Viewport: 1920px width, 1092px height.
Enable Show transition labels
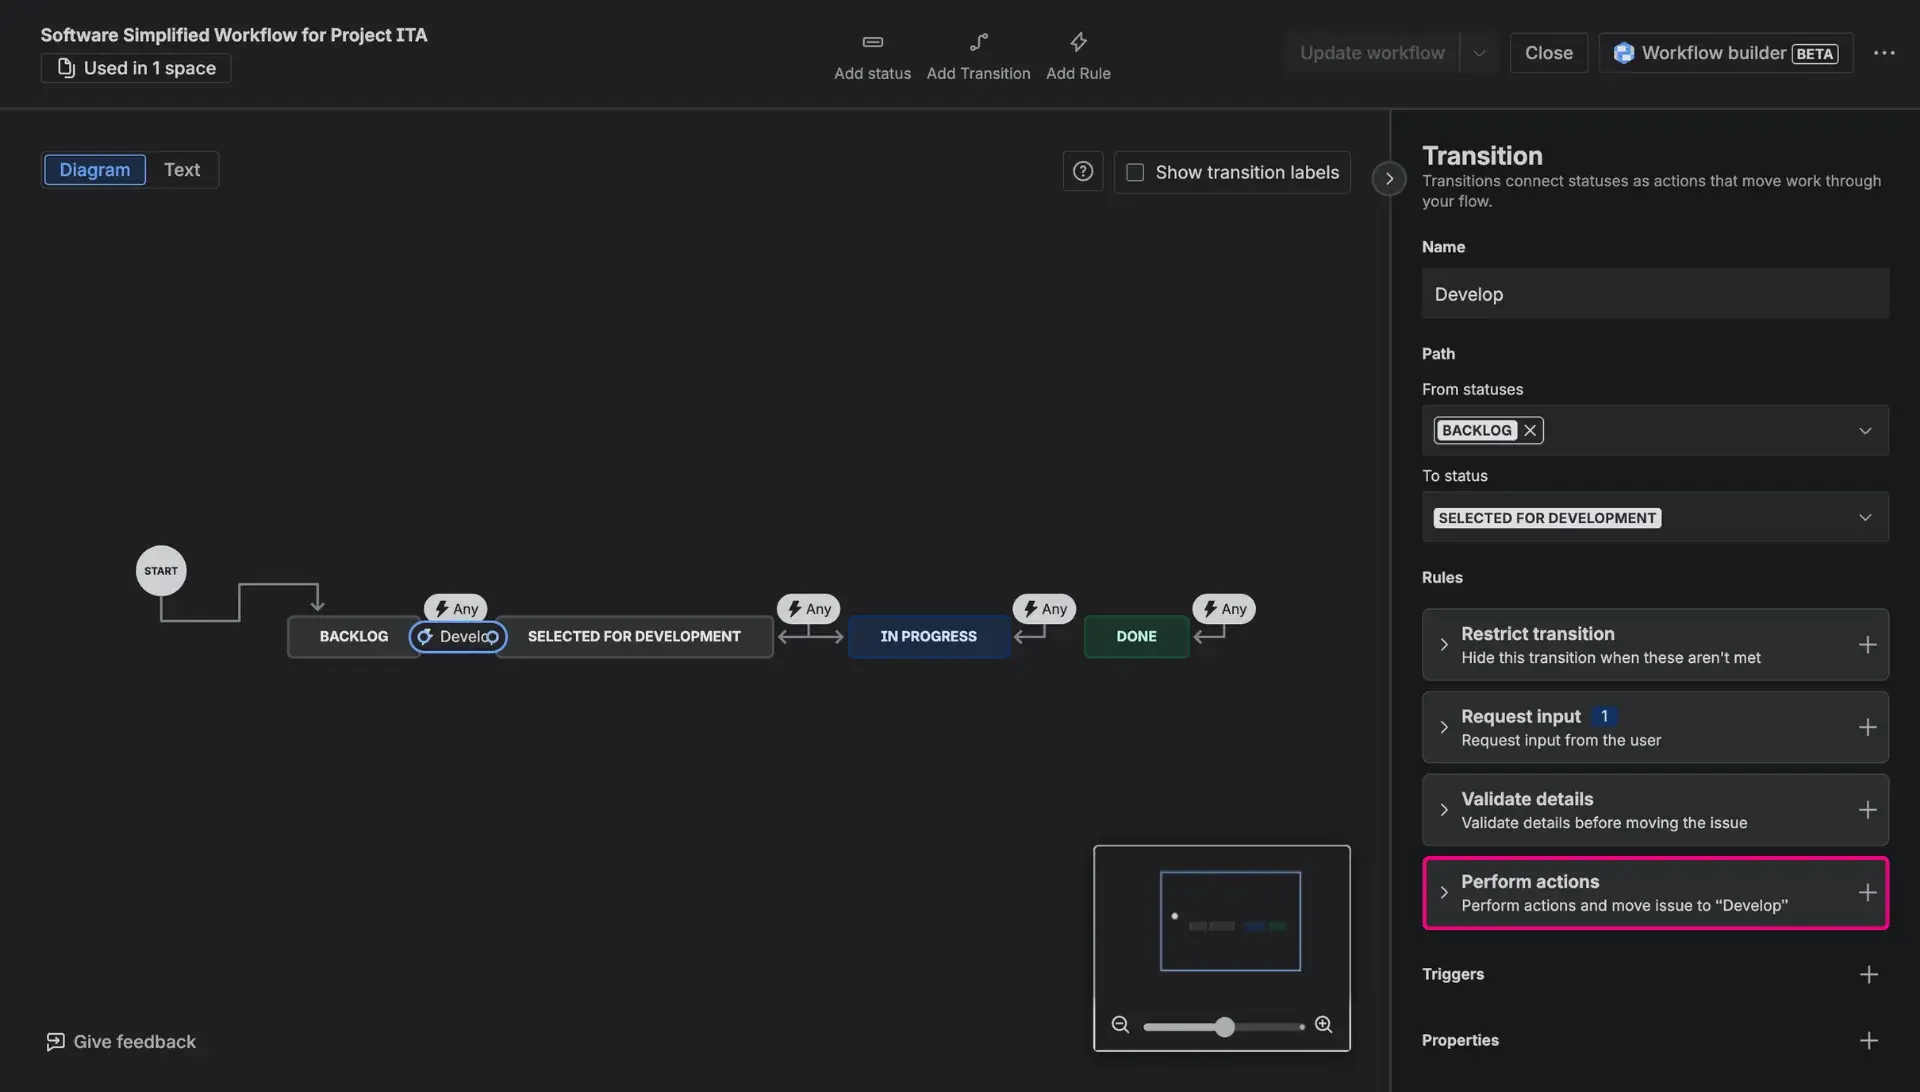tap(1134, 172)
